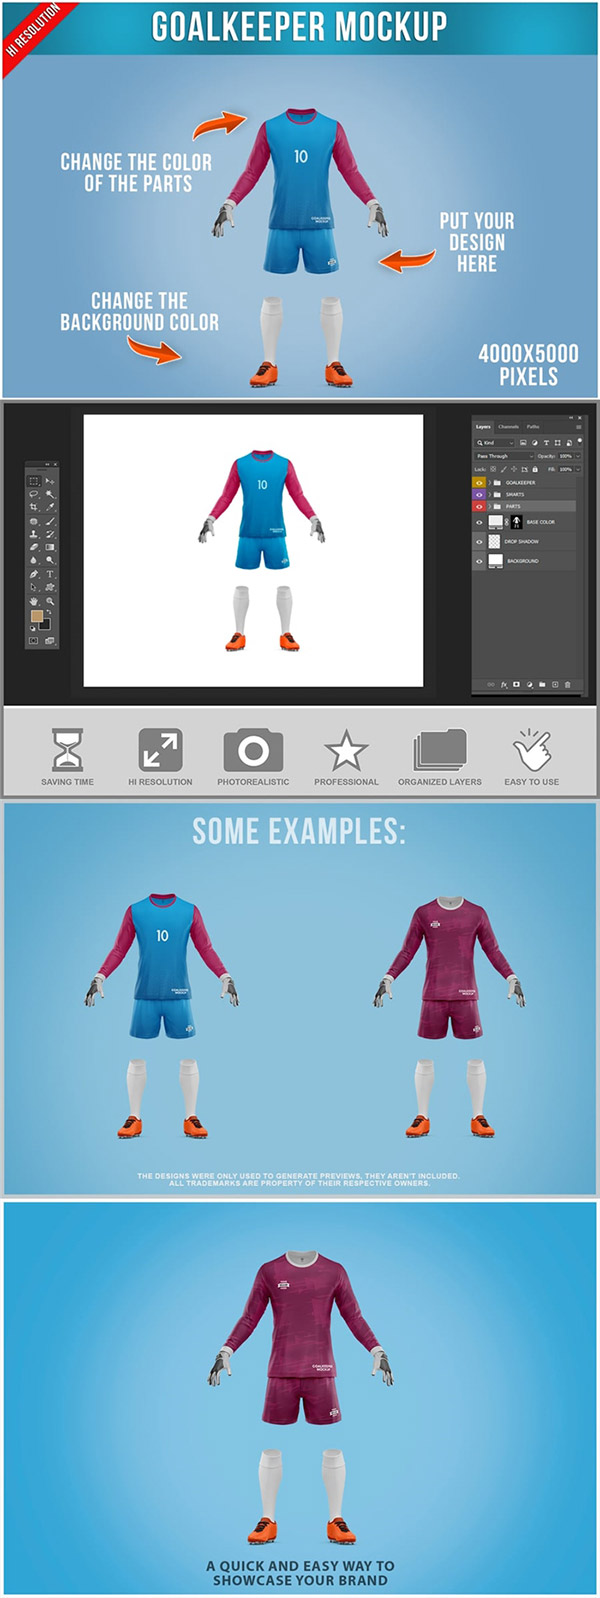Open the foreground color swatch
The image size is (600, 1598).
(37, 616)
